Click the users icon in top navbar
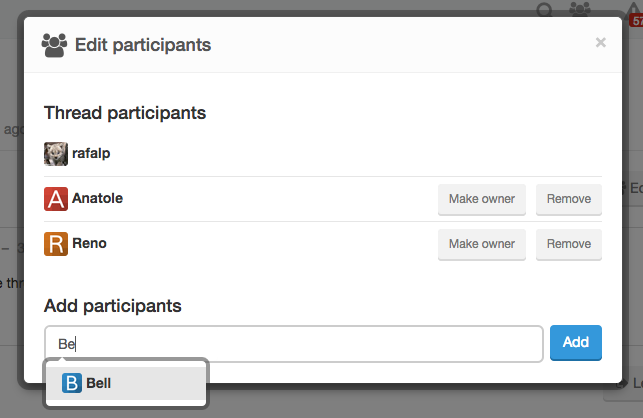 coord(580,10)
